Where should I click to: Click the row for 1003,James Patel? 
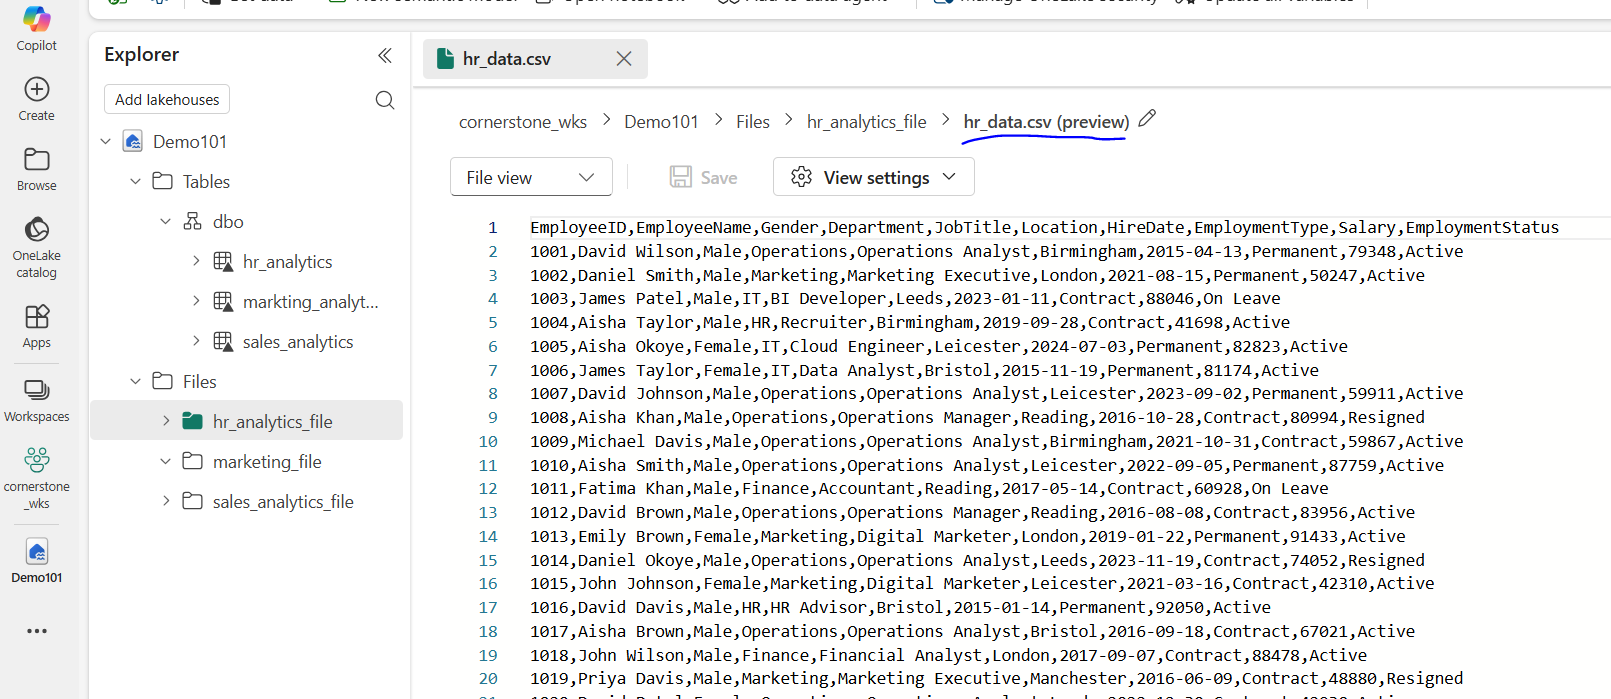click(905, 299)
